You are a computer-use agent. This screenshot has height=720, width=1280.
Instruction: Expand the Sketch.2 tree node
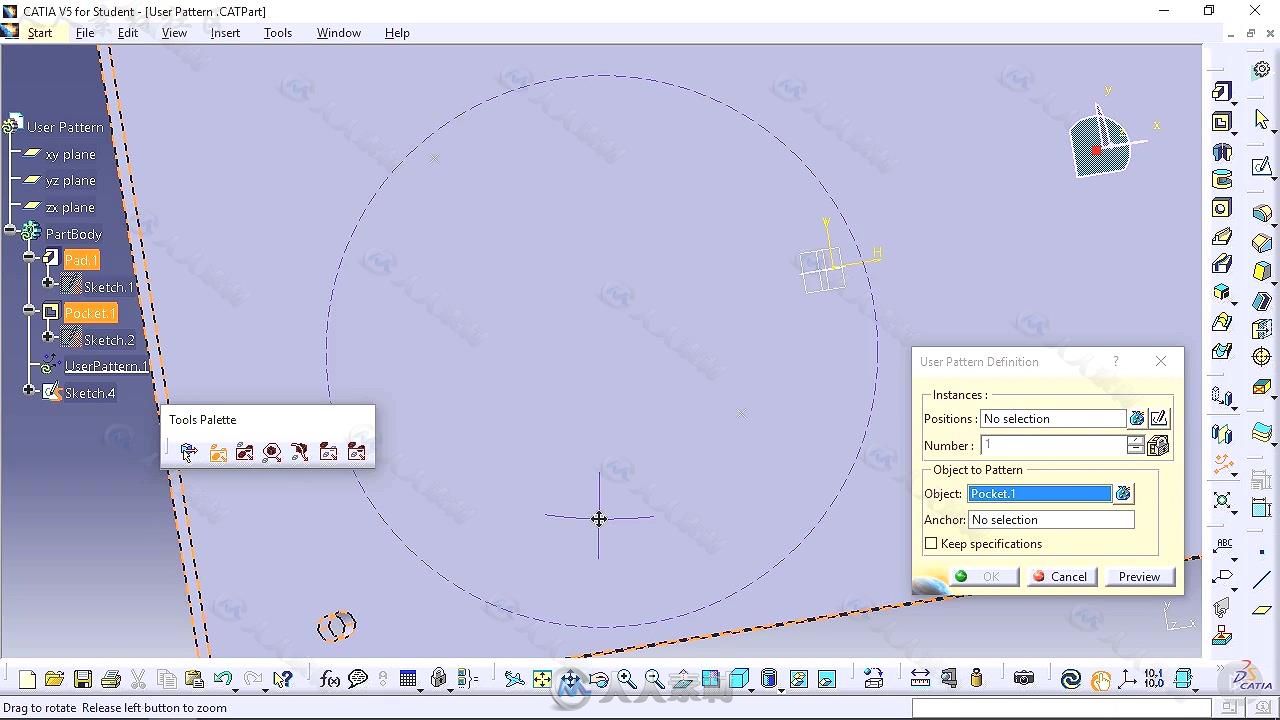point(48,336)
